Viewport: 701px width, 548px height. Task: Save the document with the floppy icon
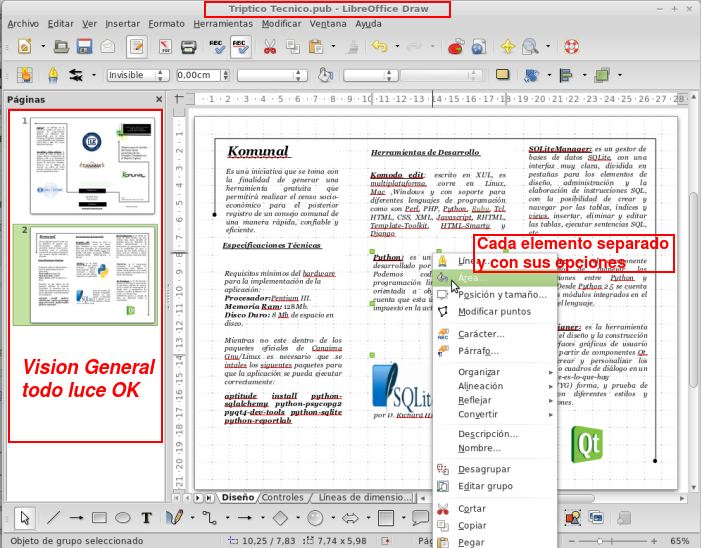[x=84, y=46]
